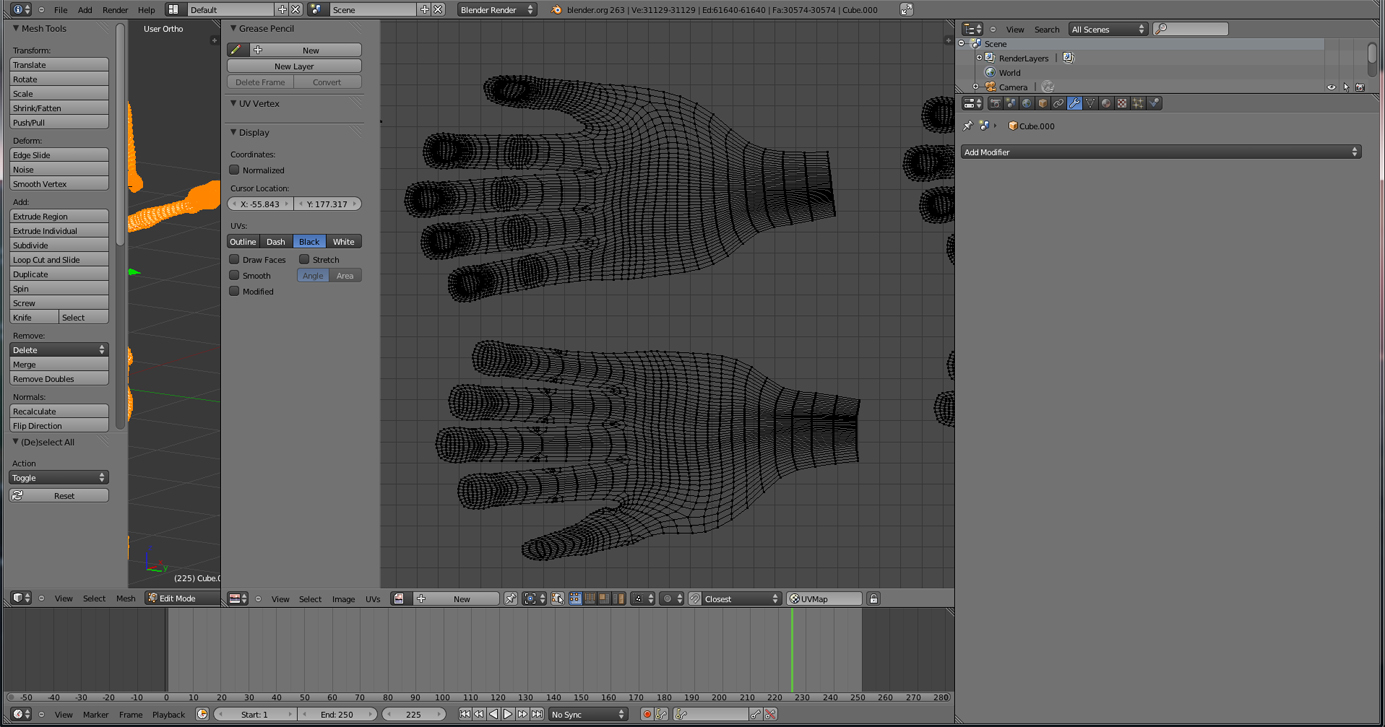Viewport: 1385px width, 727px height.
Task: Enable the Draw Faces checkbox
Action: point(235,260)
